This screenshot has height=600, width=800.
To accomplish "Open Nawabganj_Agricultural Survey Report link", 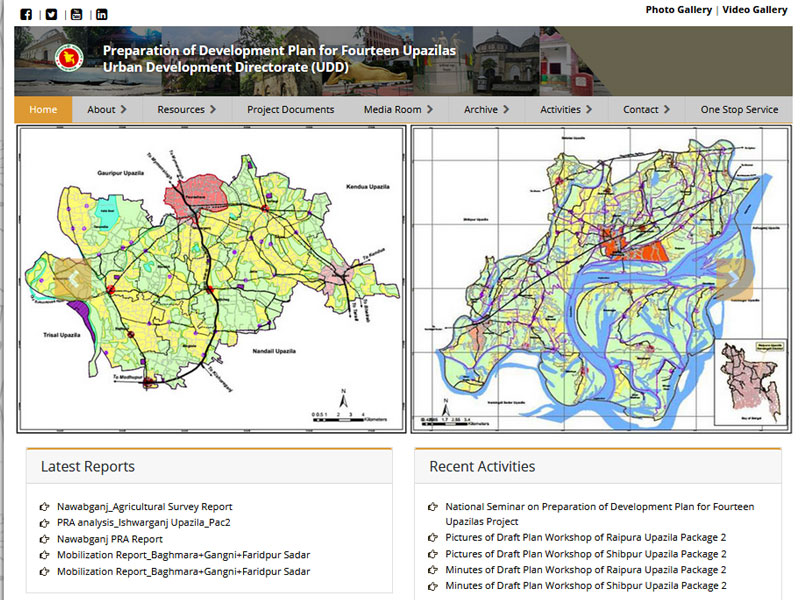I will [144, 507].
